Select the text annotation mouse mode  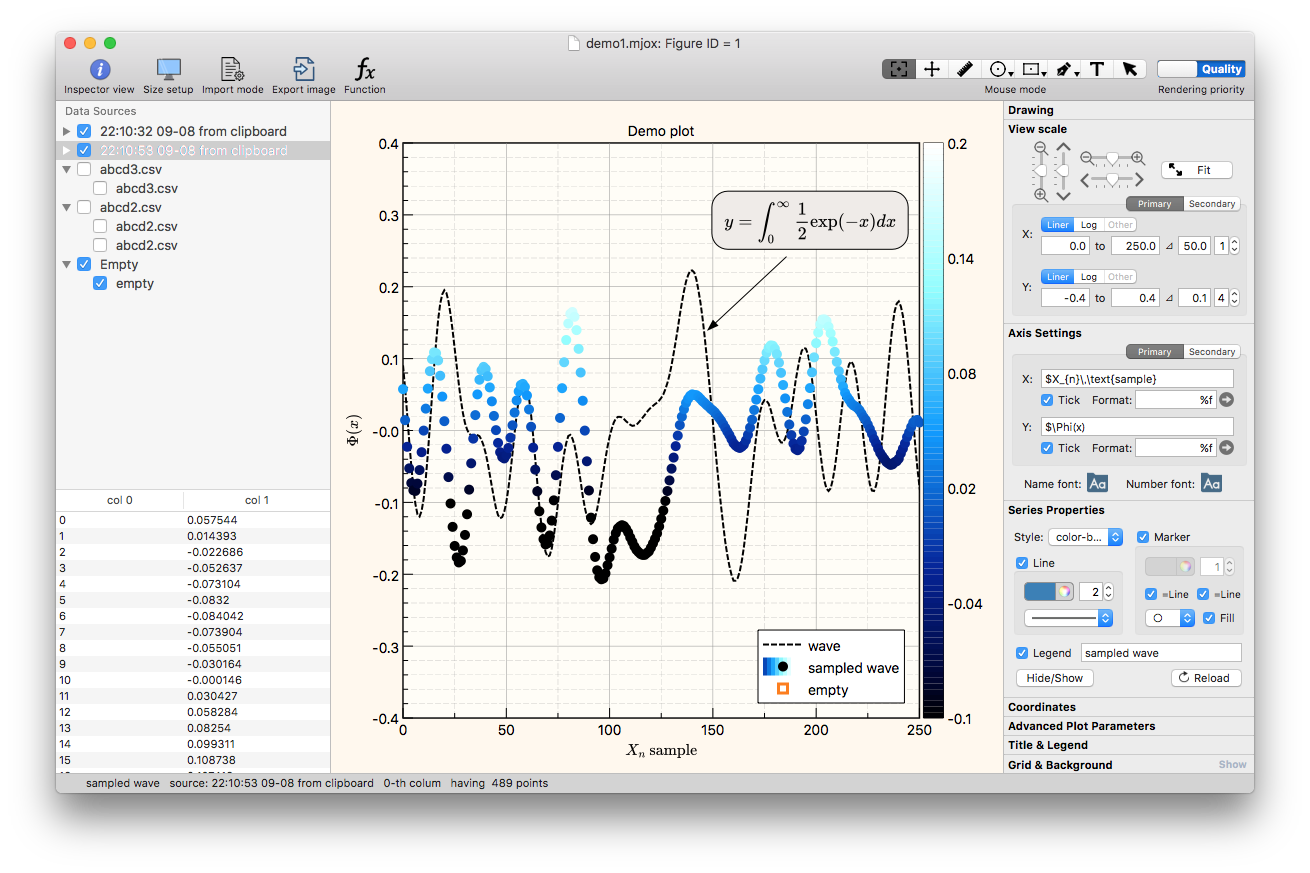tap(1097, 69)
